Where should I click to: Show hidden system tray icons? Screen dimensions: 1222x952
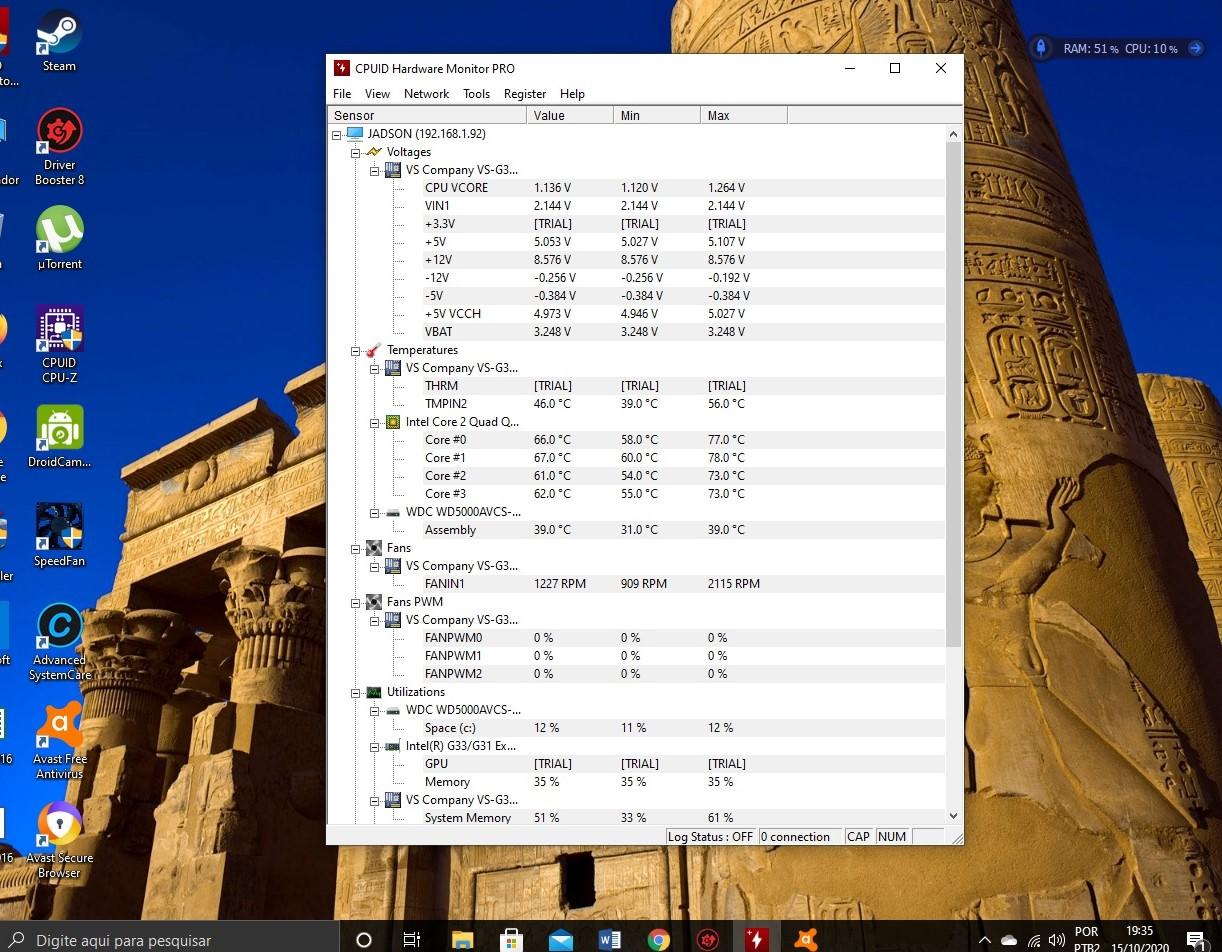pyautogui.click(x=985, y=940)
